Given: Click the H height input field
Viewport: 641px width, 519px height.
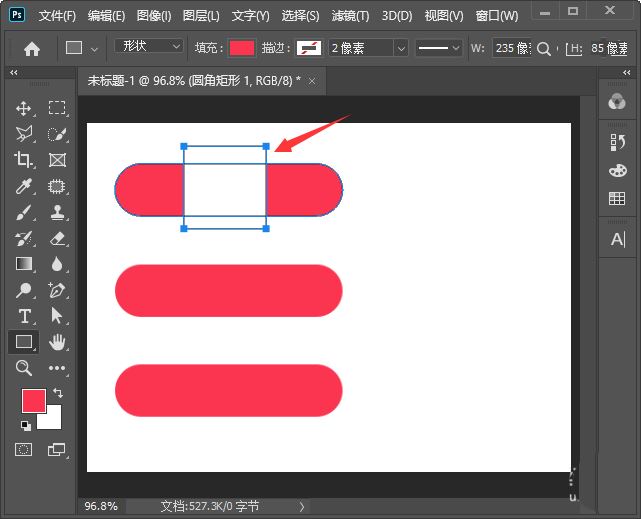Looking at the screenshot, I should (609, 49).
